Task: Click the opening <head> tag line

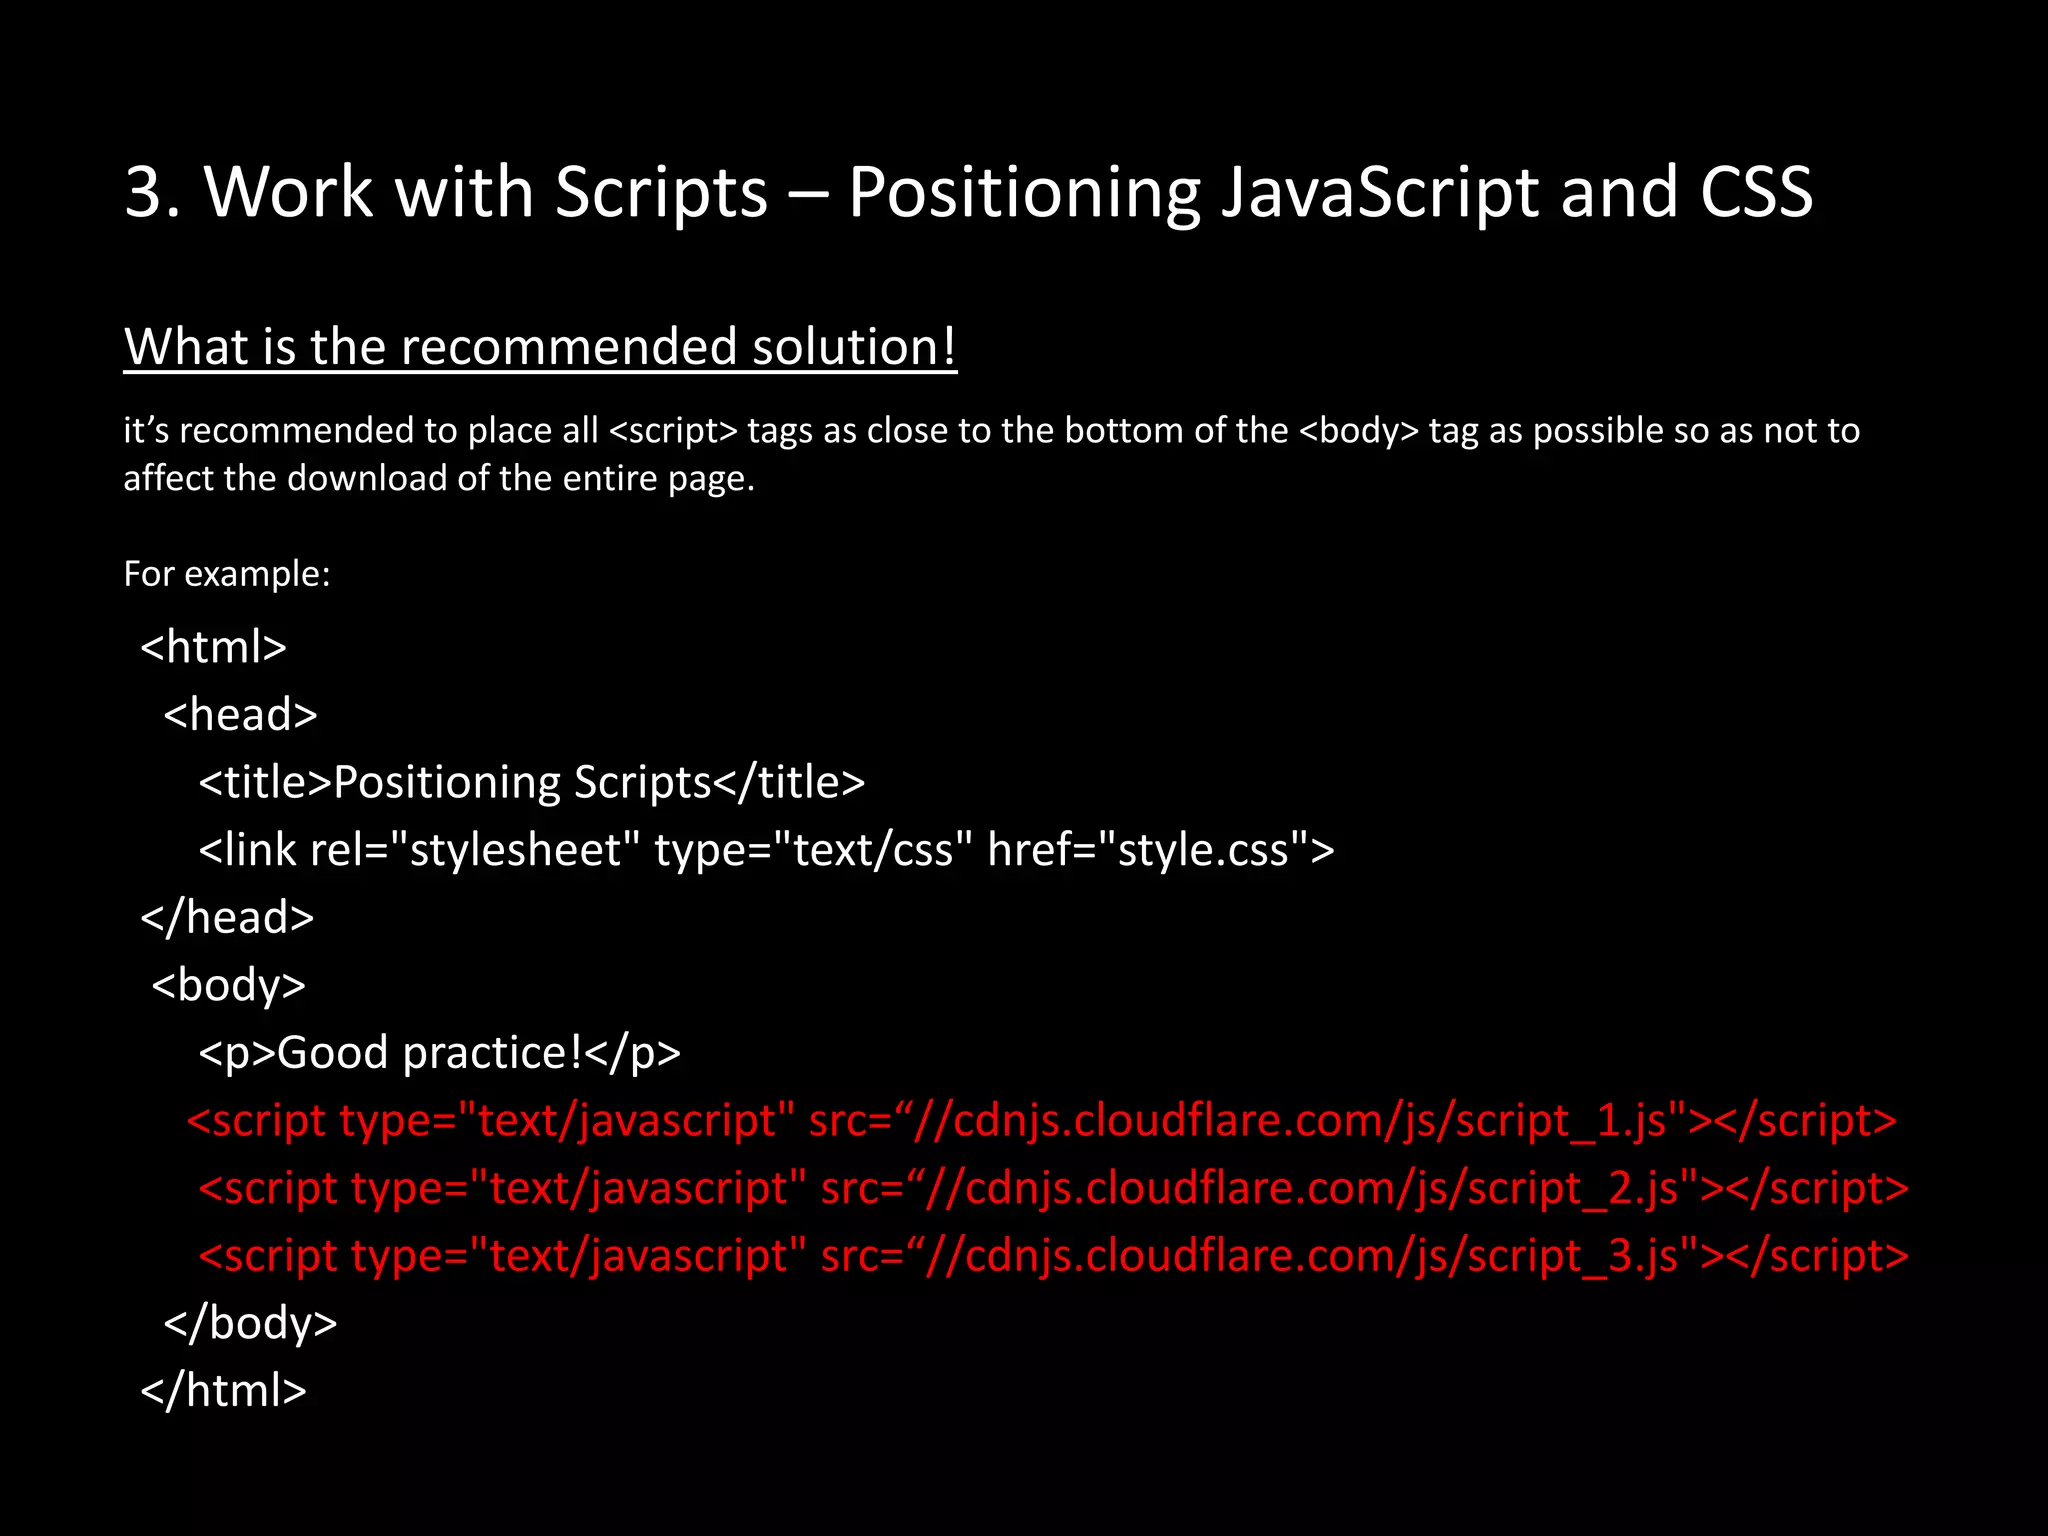Action: (x=240, y=715)
